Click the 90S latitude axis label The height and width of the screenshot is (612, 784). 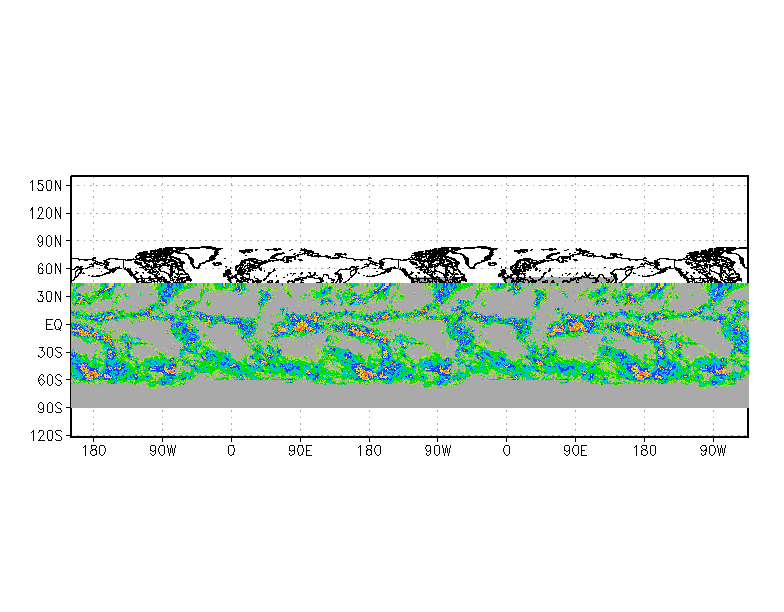click(x=49, y=408)
